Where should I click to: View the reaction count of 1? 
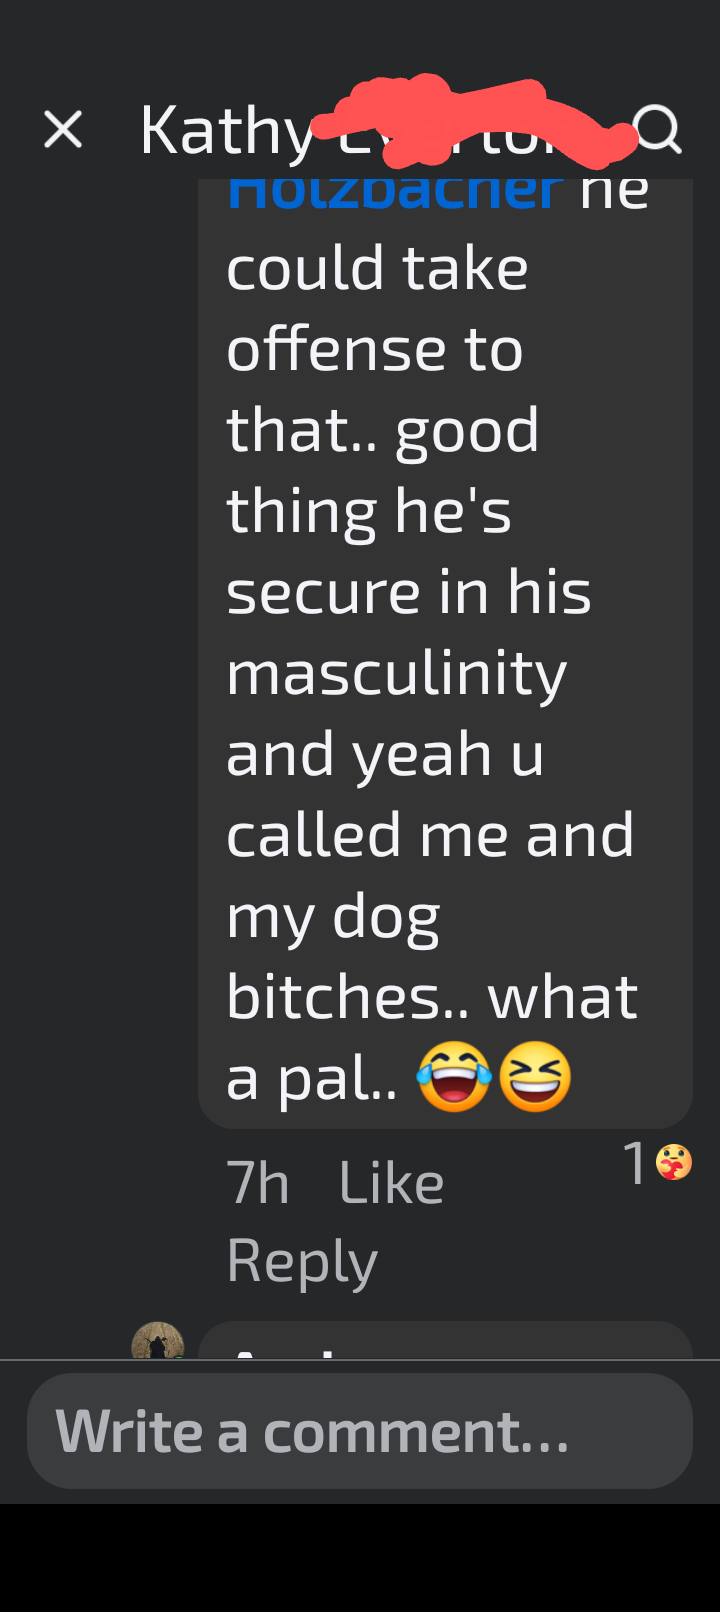635,1163
